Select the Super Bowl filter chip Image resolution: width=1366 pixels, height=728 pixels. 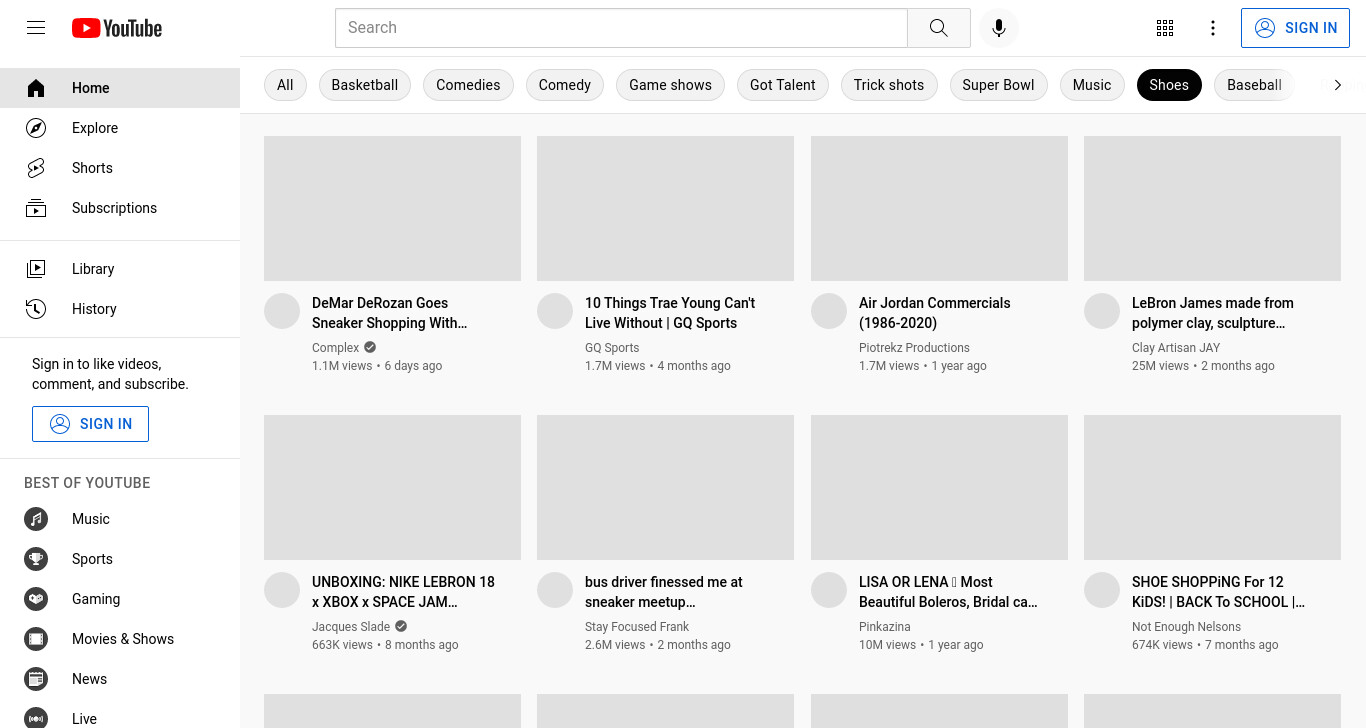[x=998, y=85]
